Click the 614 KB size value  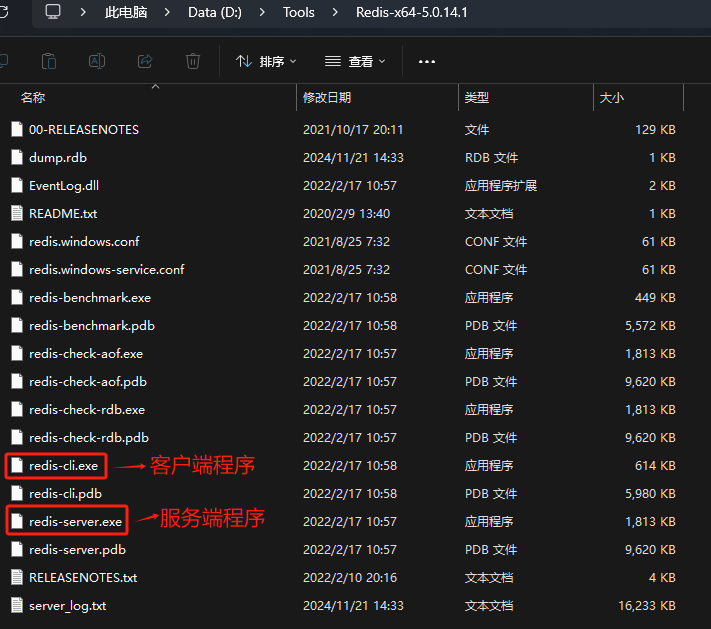coord(655,466)
